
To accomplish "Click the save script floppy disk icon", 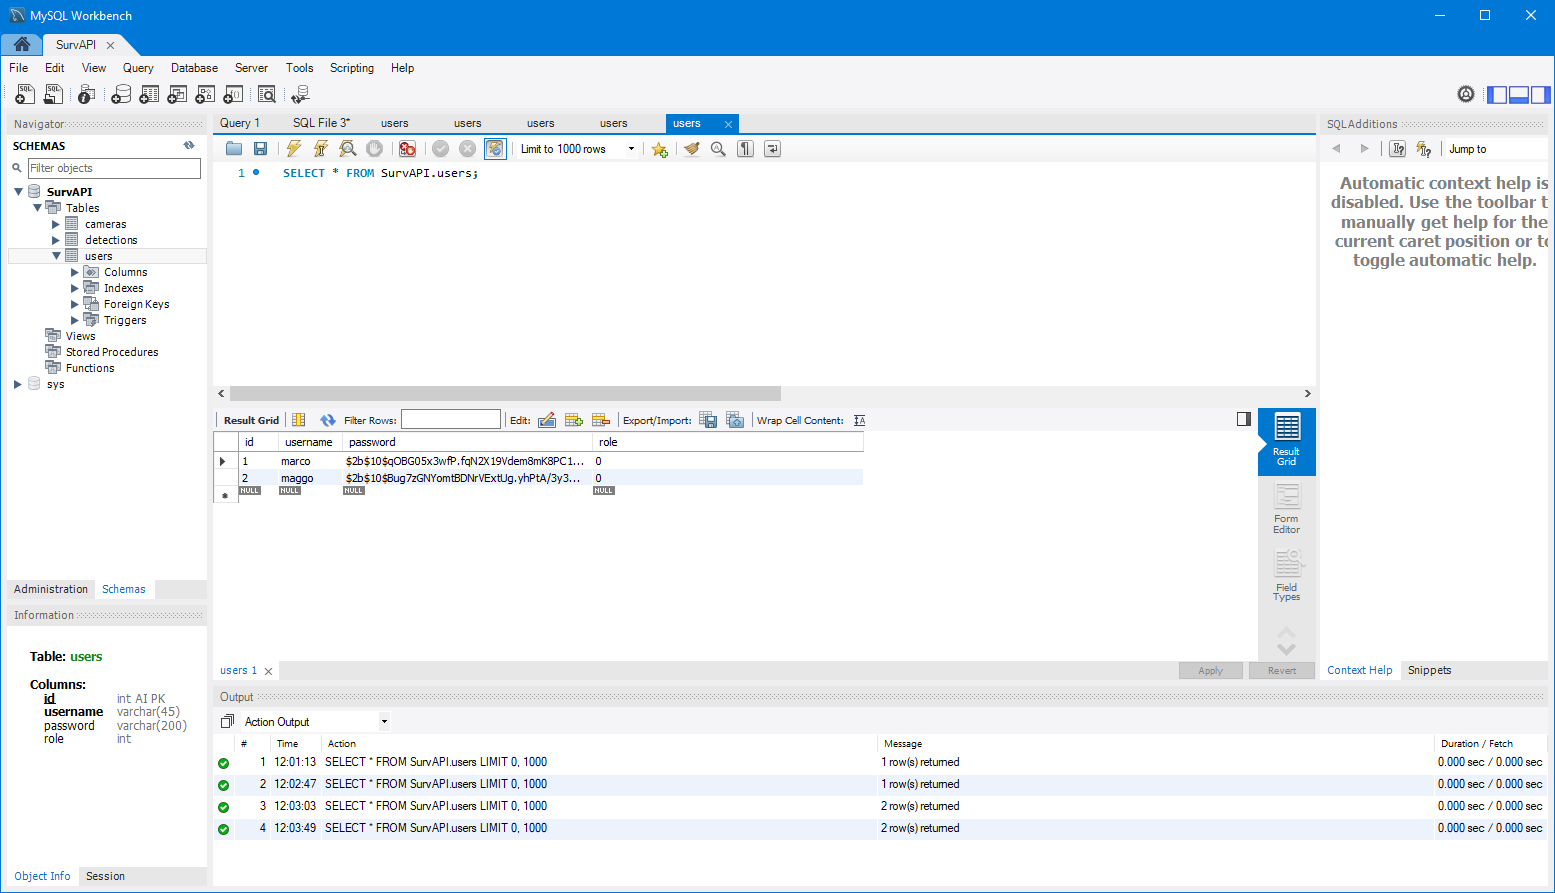I will (x=260, y=149).
